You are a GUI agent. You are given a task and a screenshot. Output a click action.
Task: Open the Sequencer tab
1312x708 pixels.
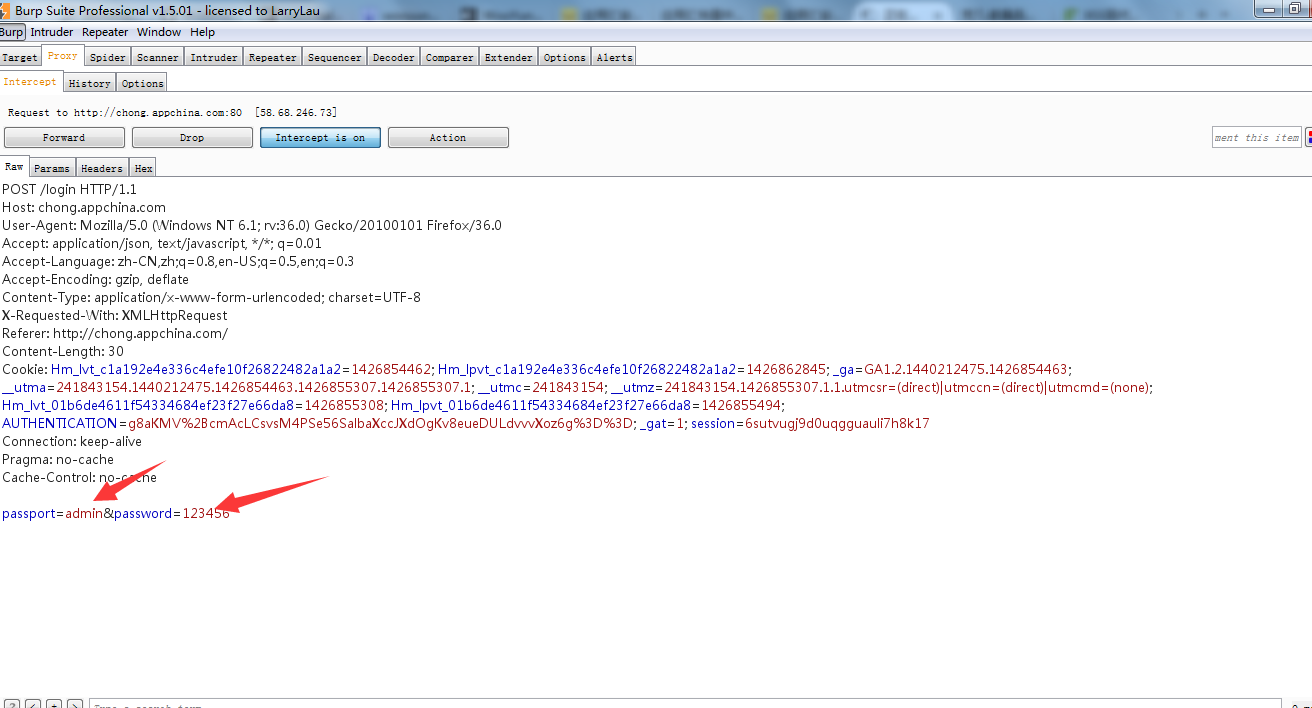(335, 57)
